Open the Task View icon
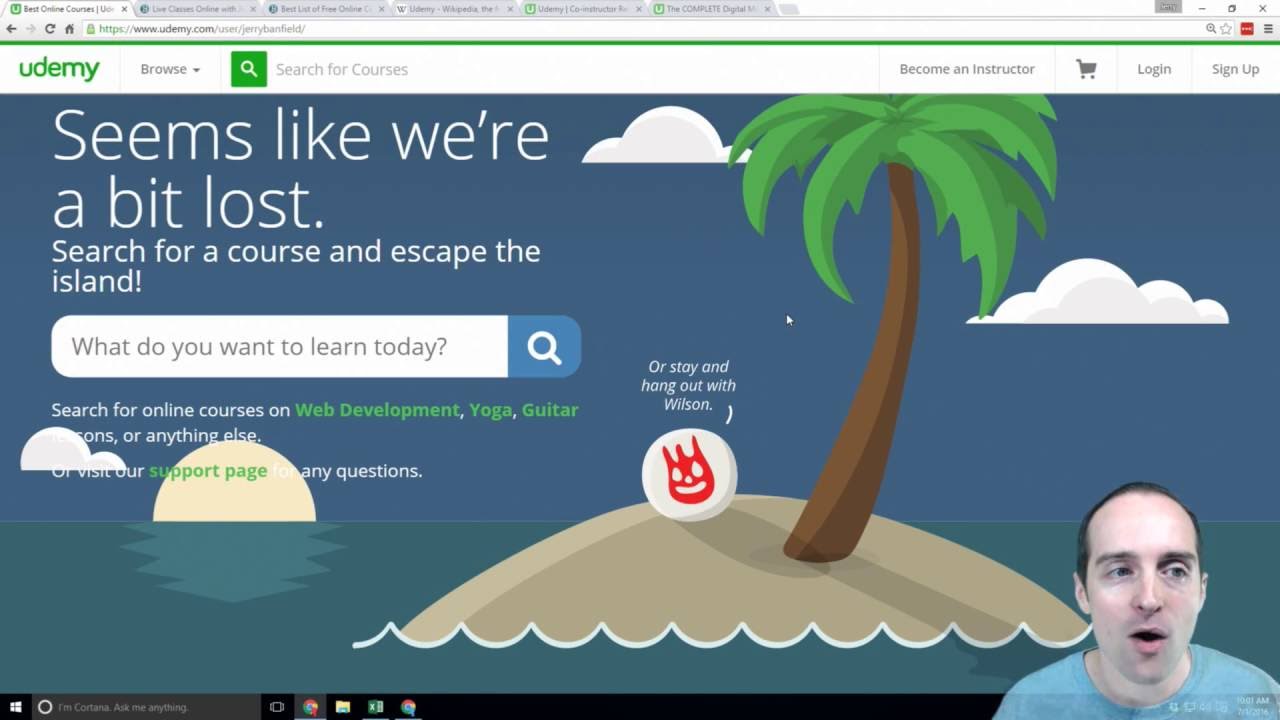The width and height of the screenshot is (1280, 720). (x=277, y=707)
